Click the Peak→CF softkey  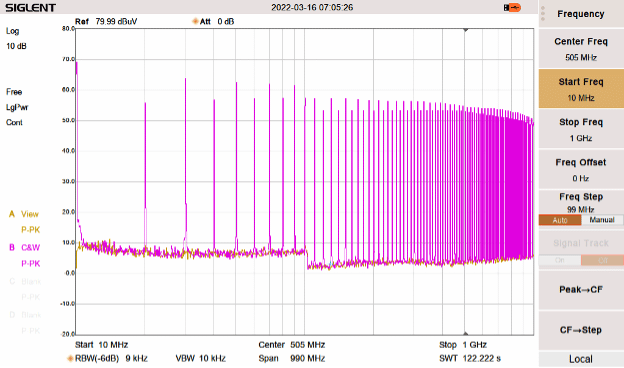[581, 290]
